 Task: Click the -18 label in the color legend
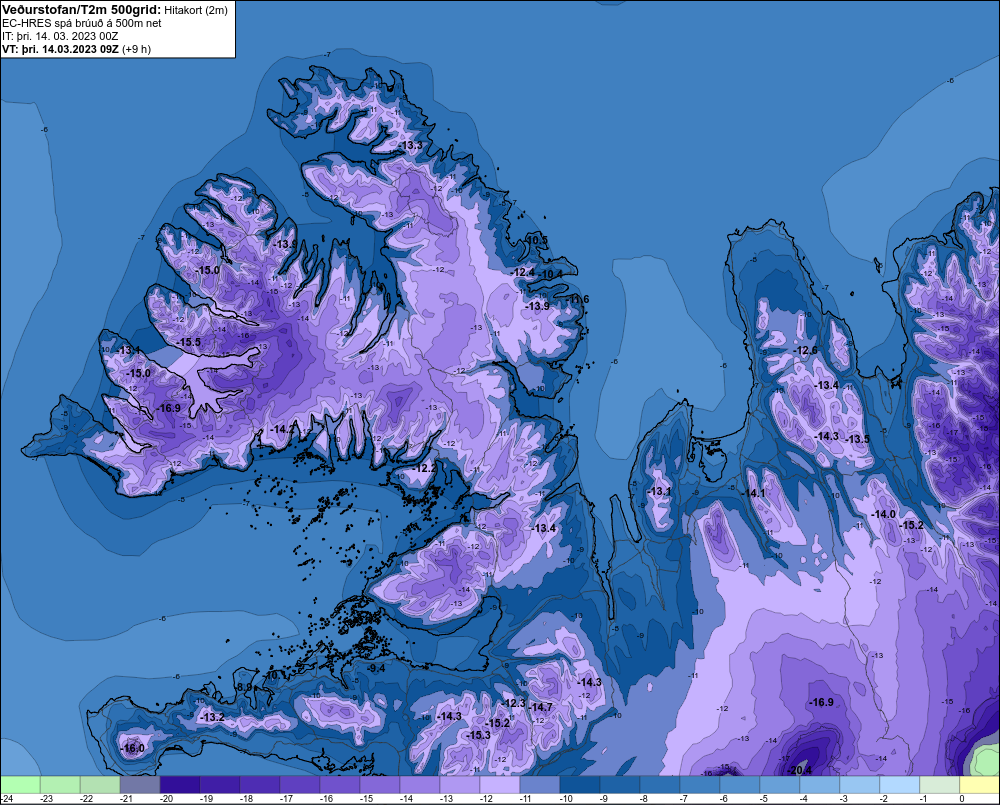click(246, 799)
